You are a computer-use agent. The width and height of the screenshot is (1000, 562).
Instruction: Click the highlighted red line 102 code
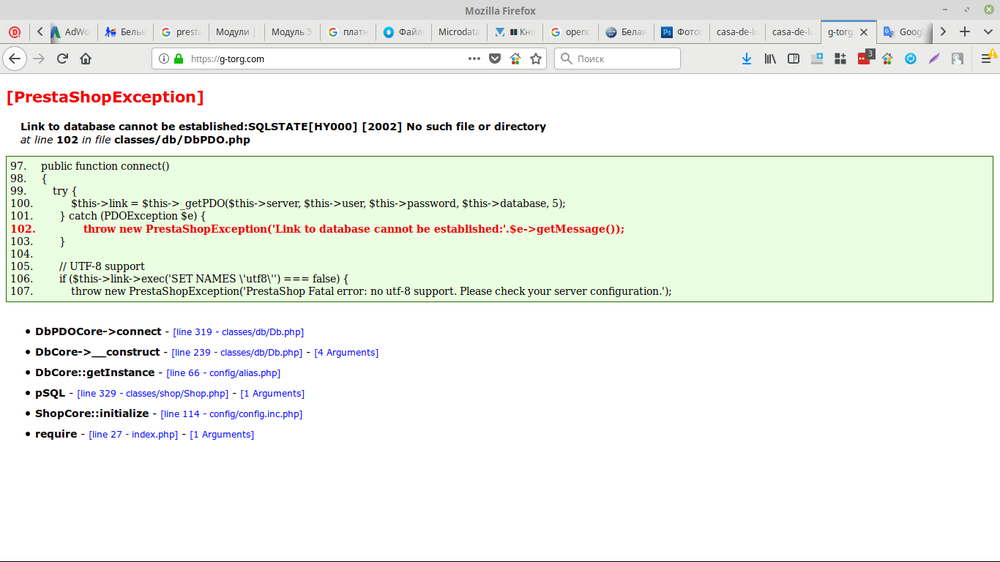click(353, 229)
